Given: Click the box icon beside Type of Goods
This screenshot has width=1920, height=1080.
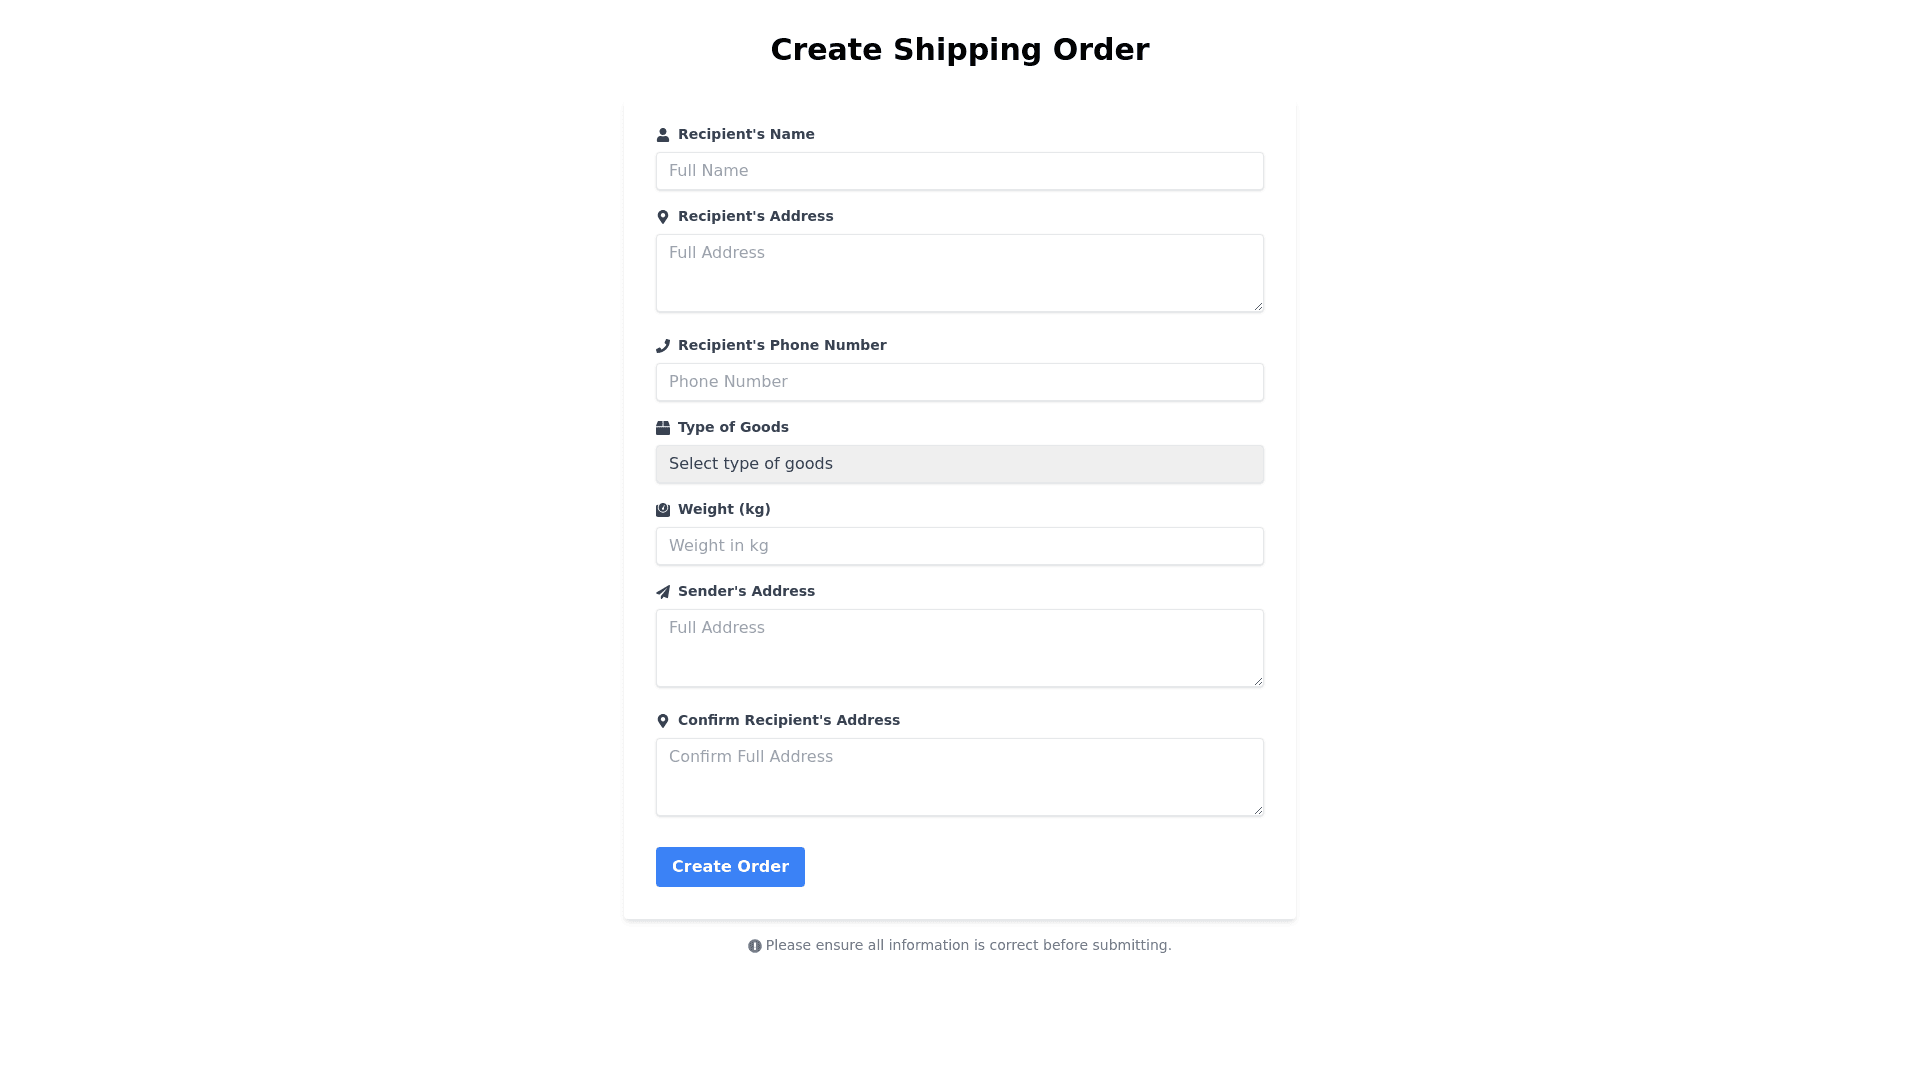Looking at the screenshot, I should (x=662, y=428).
